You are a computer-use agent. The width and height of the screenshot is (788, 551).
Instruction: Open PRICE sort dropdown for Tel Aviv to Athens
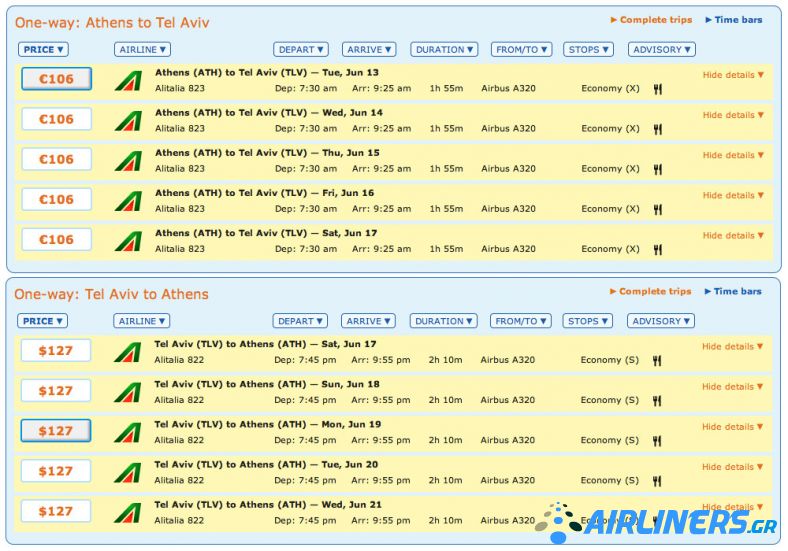[x=42, y=321]
